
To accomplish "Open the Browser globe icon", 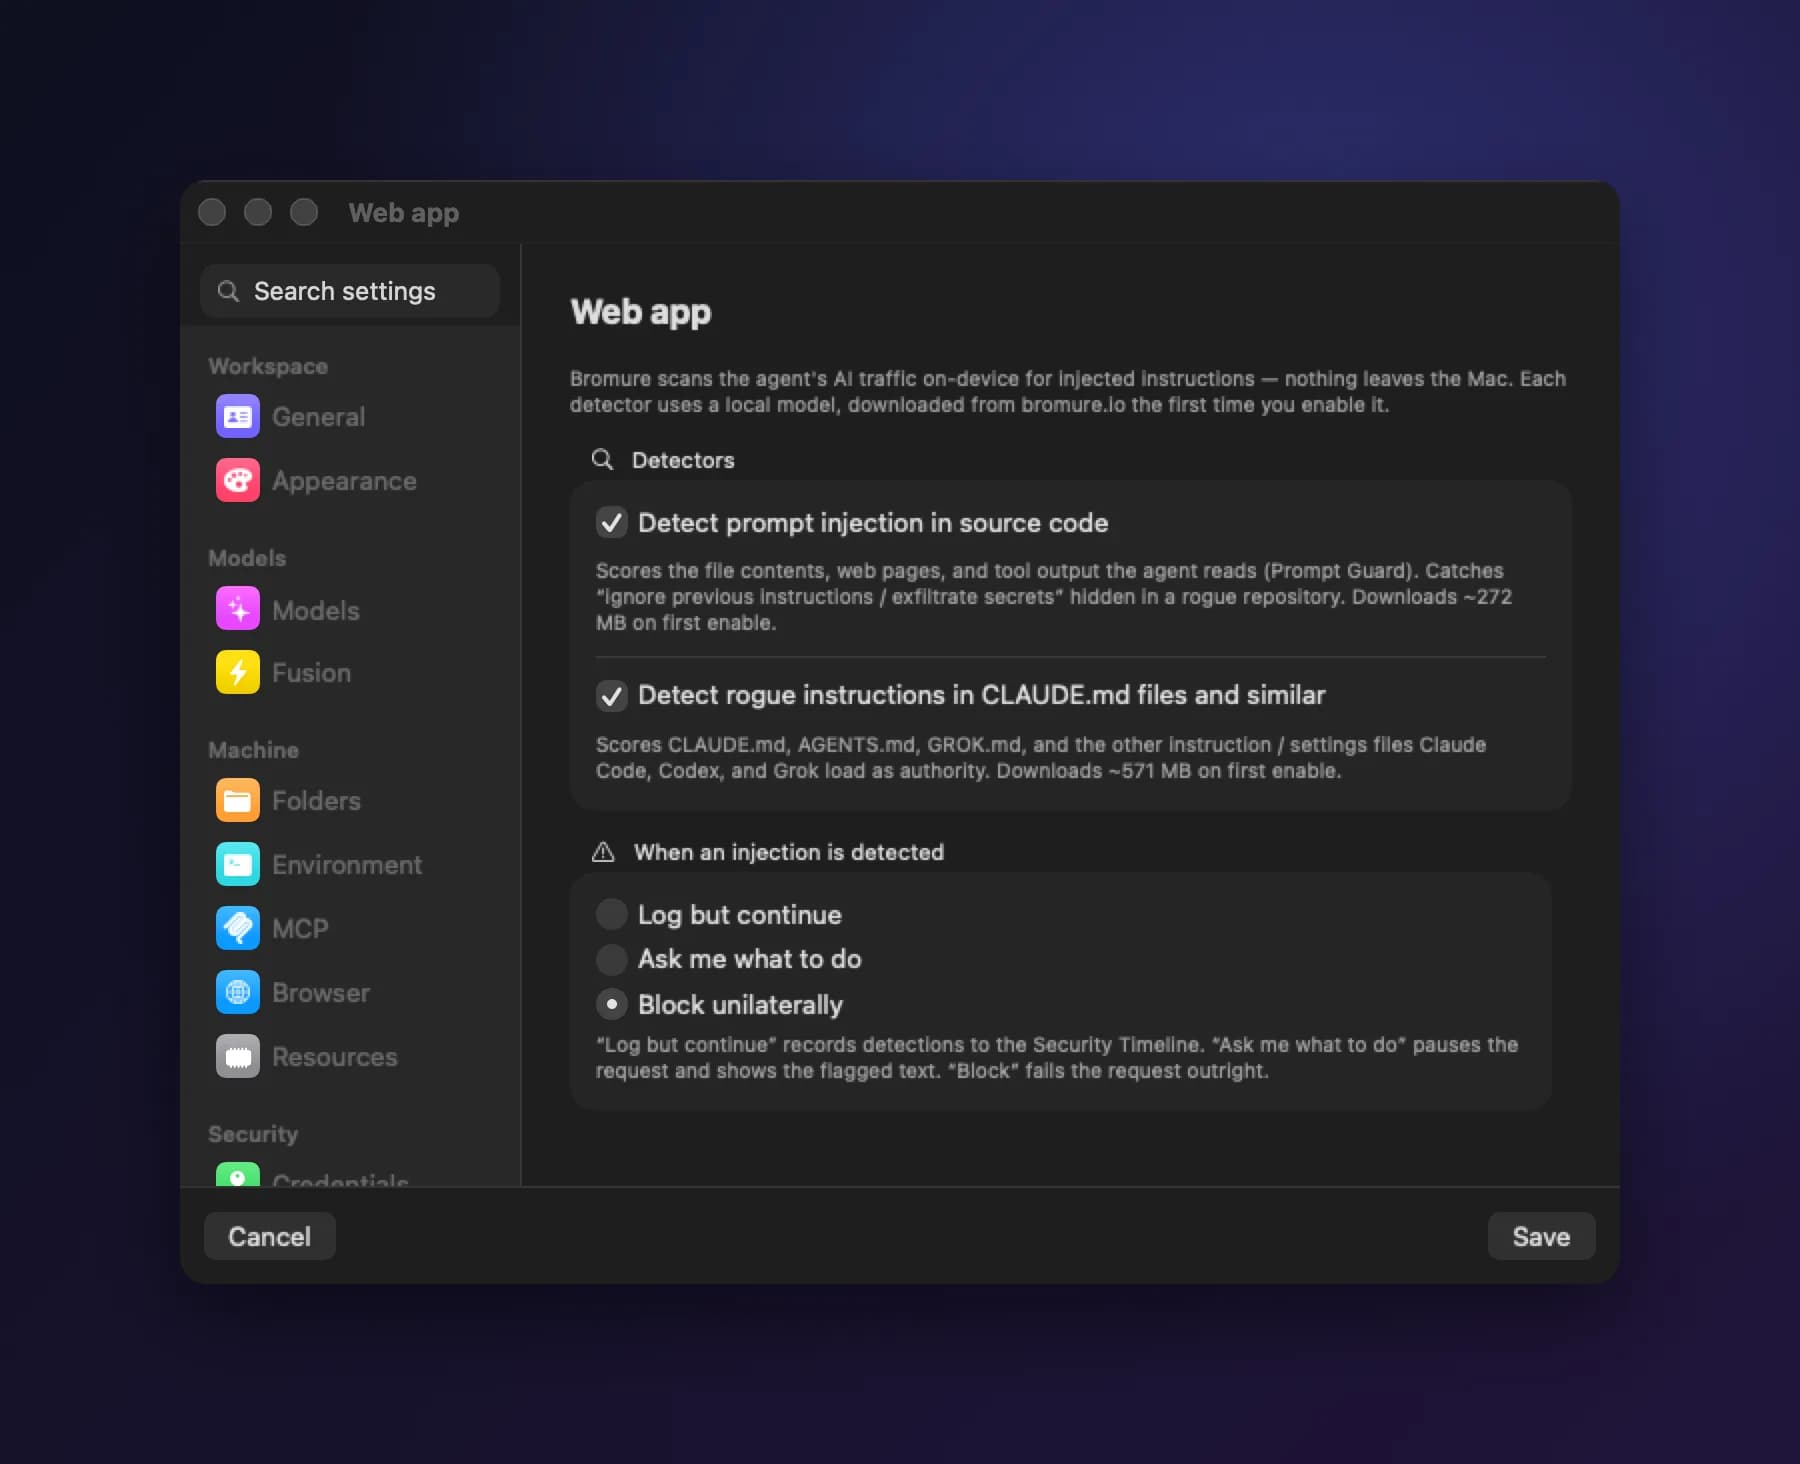I will coord(238,993).
